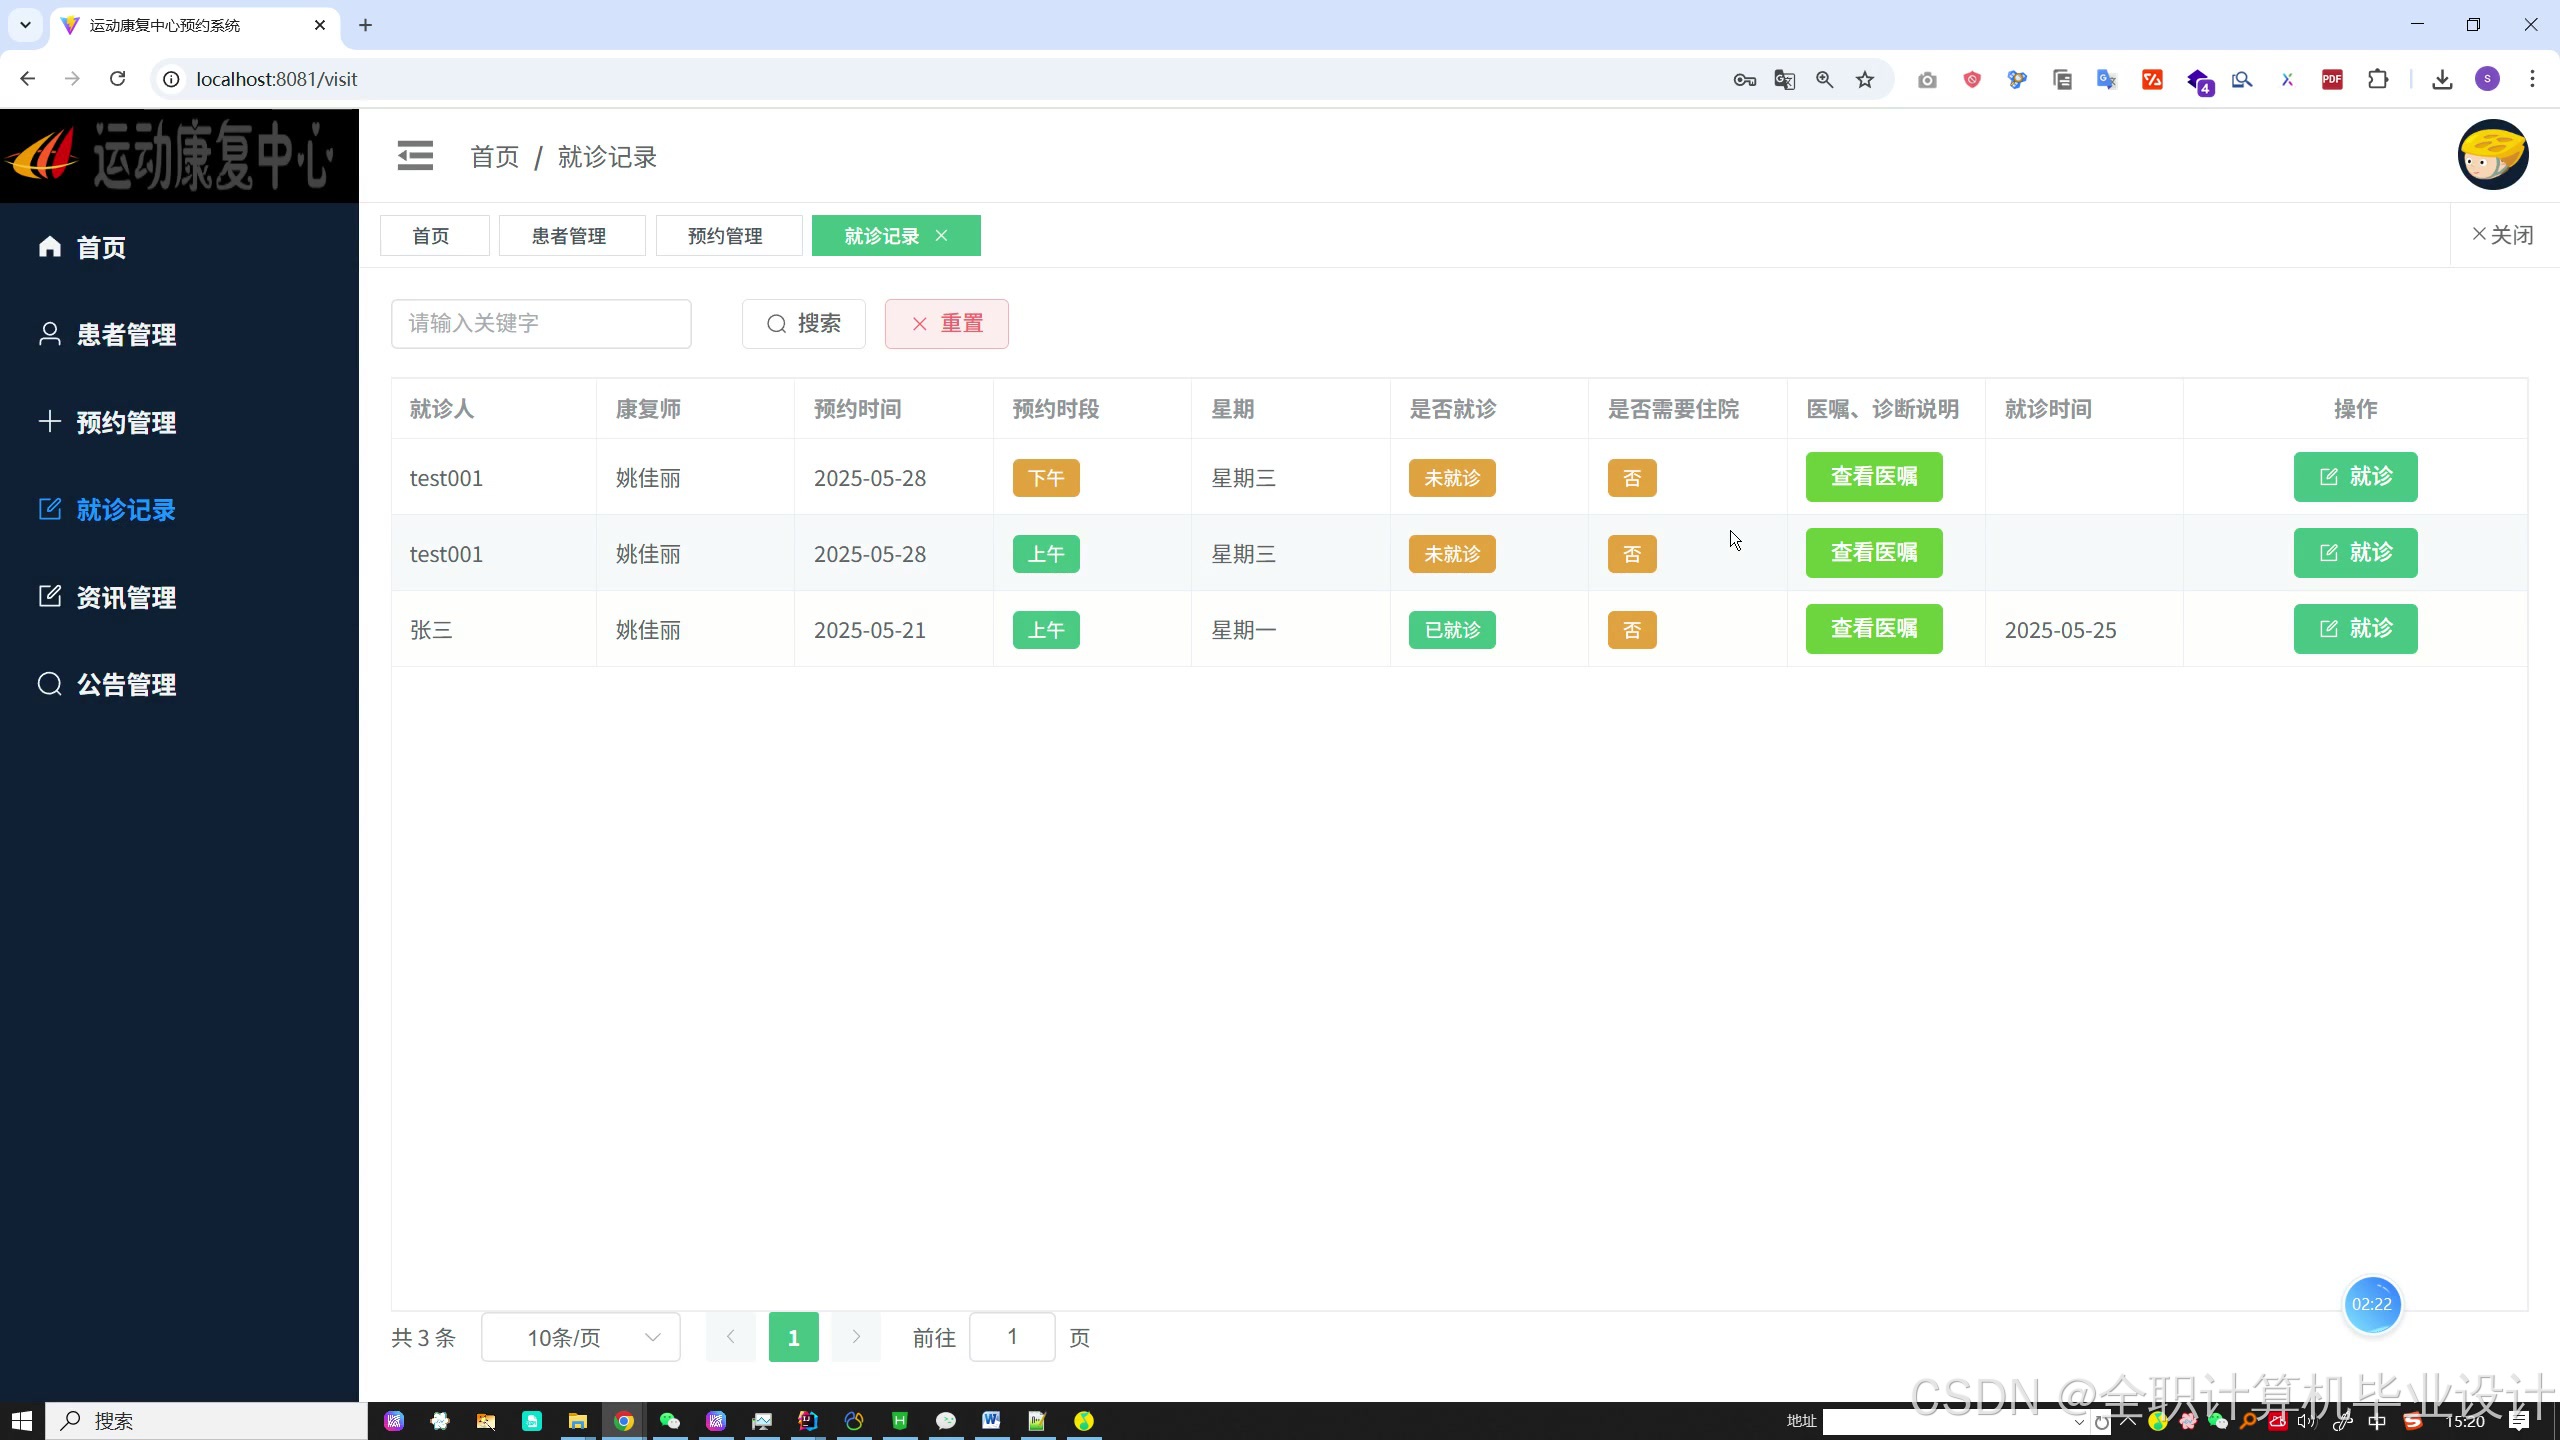This screenshot has width=2560, height=1440.
Task: Click 就诊 button in first test001 row
Action: point(2354,477)
